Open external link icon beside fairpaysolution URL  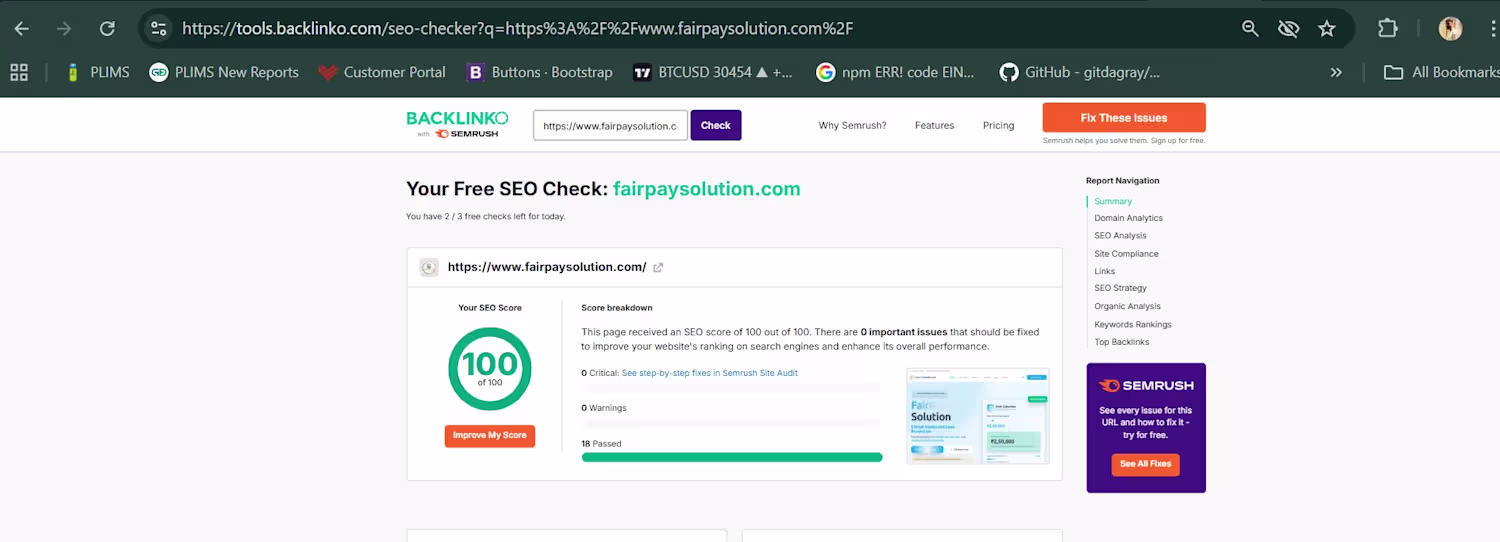(x=658, y=268)
